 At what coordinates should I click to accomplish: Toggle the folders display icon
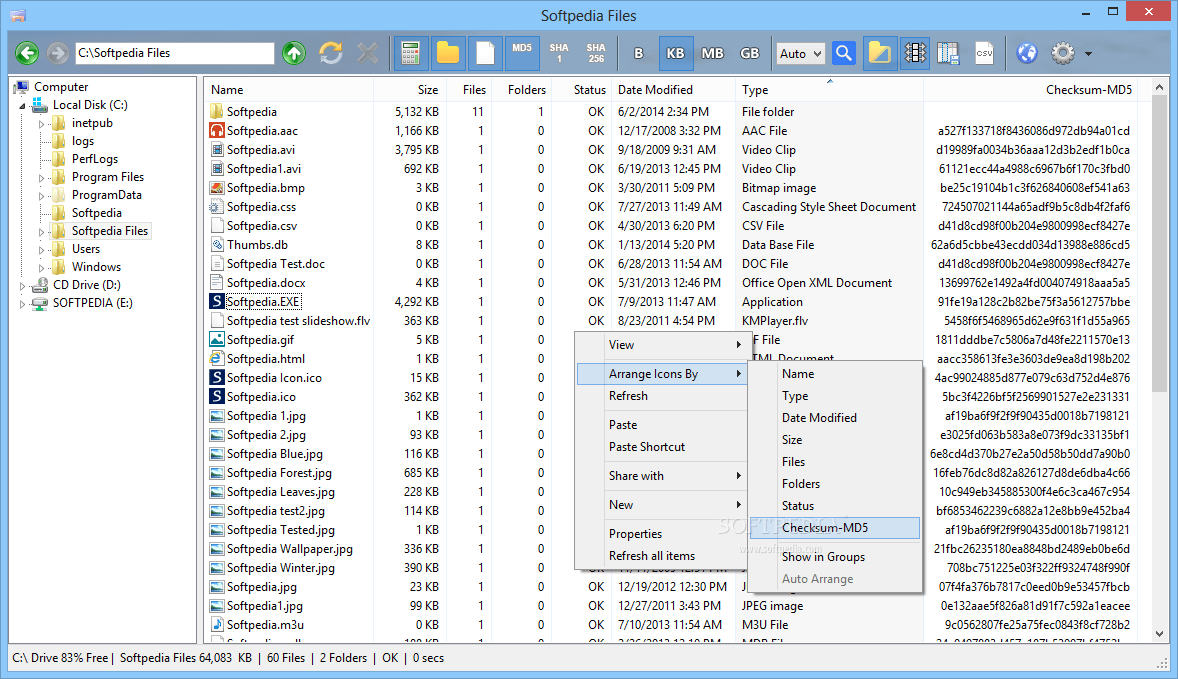448,53
